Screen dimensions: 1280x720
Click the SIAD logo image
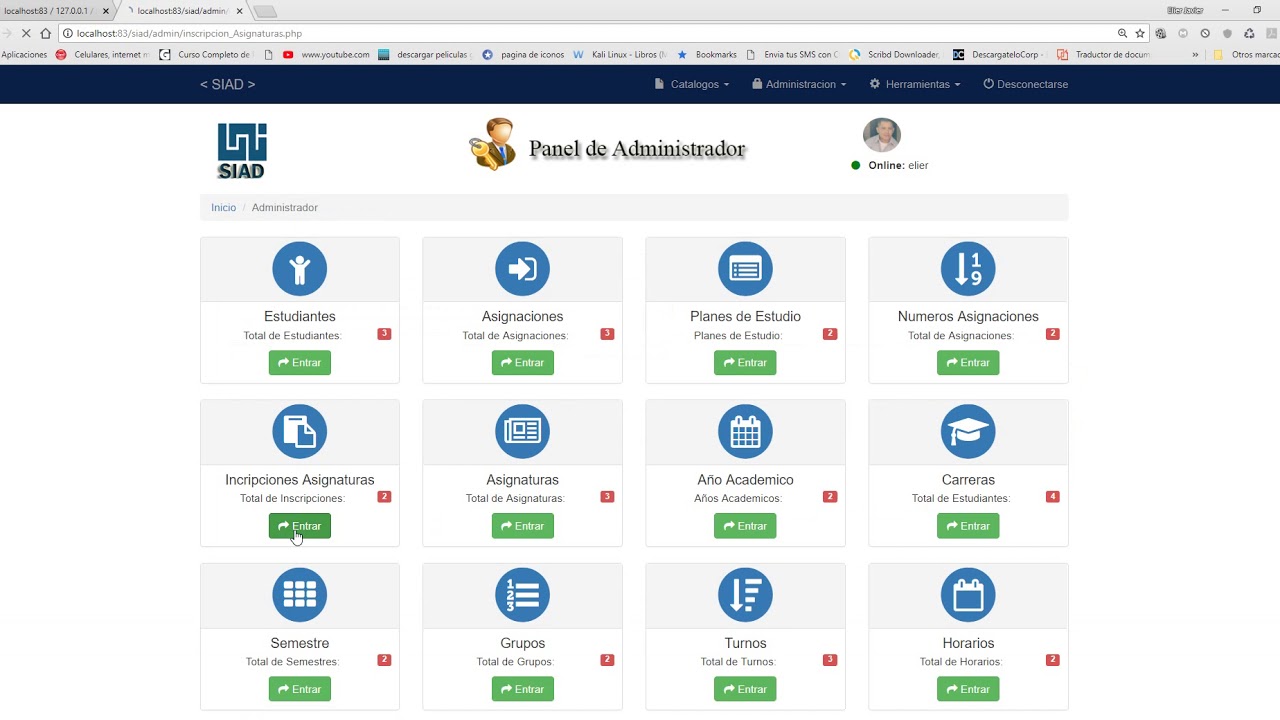(242, 151)
